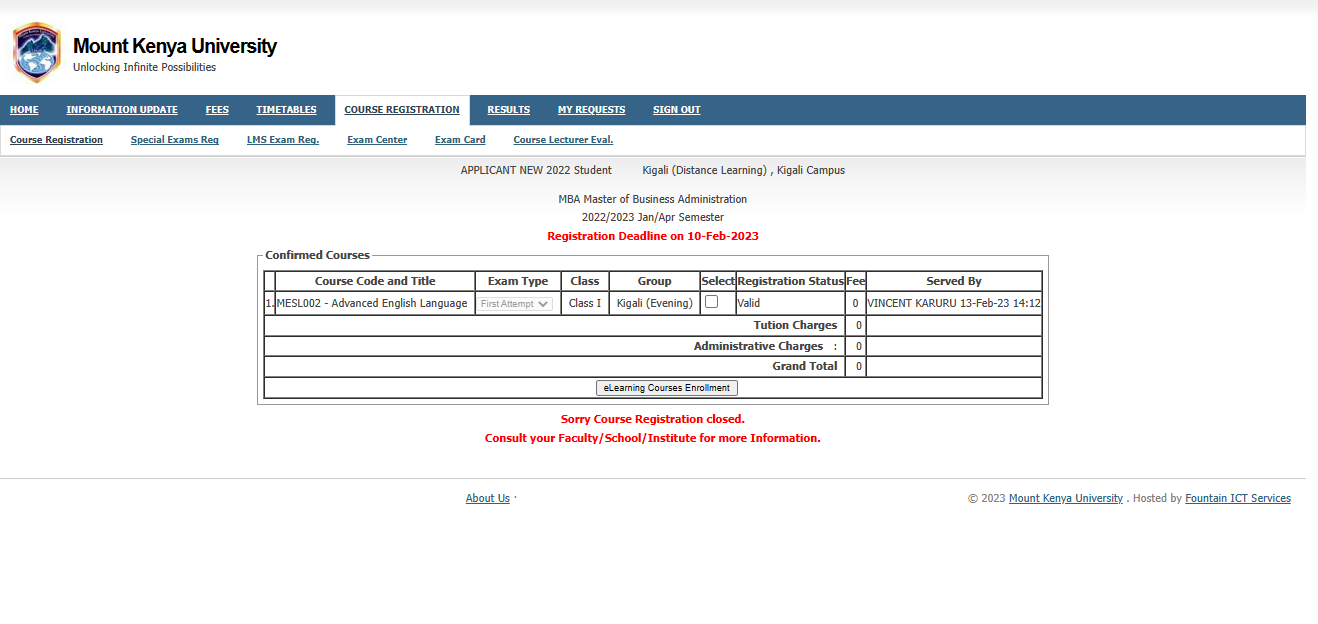This screenshot has width=1318, height=624.
Task: Click the 2022/2023 Jan/Apr Semester text
Action: click(x=653, y=217)
